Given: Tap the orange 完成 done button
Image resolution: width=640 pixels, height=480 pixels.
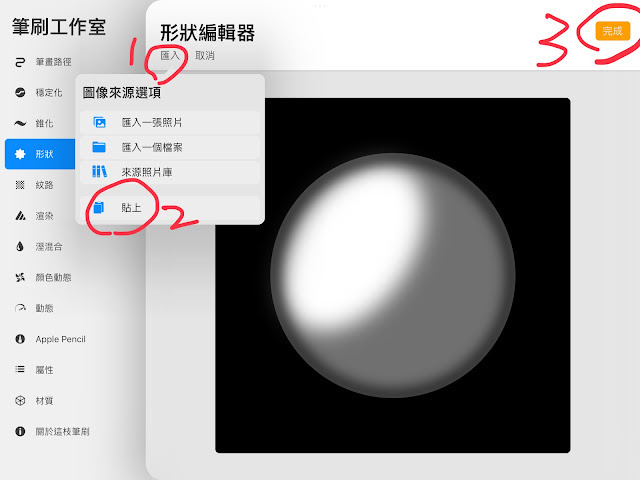Looking at the screenshot, I should tap(612, 31).
